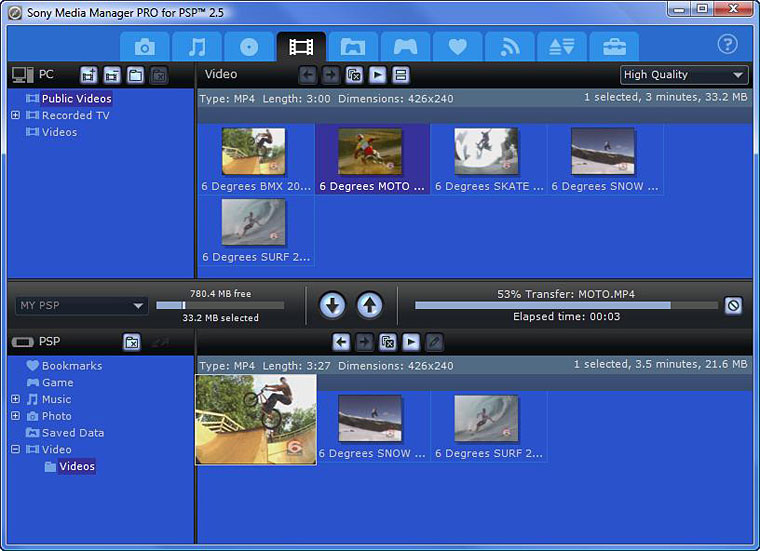Viewport: 760px width, 551px height.
Task: Open the Photo tab with camera icon
Action: tap(144, 47)
